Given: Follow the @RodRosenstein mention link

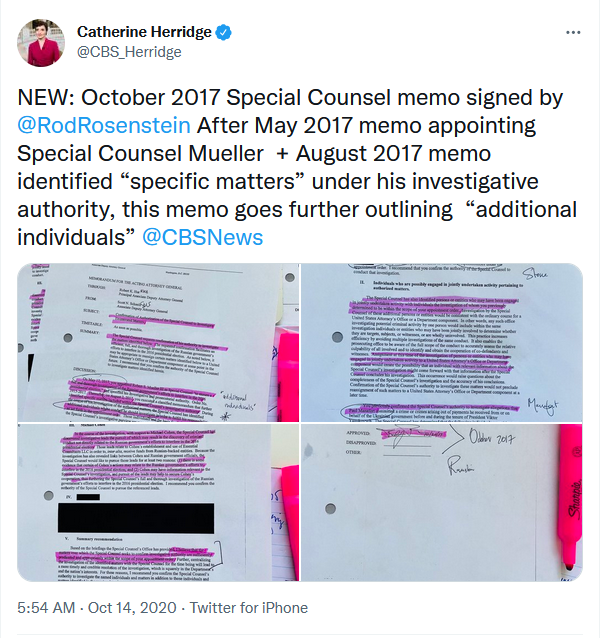Looking at the screenshot, I should pyautogui.click(x=104, y=125).
